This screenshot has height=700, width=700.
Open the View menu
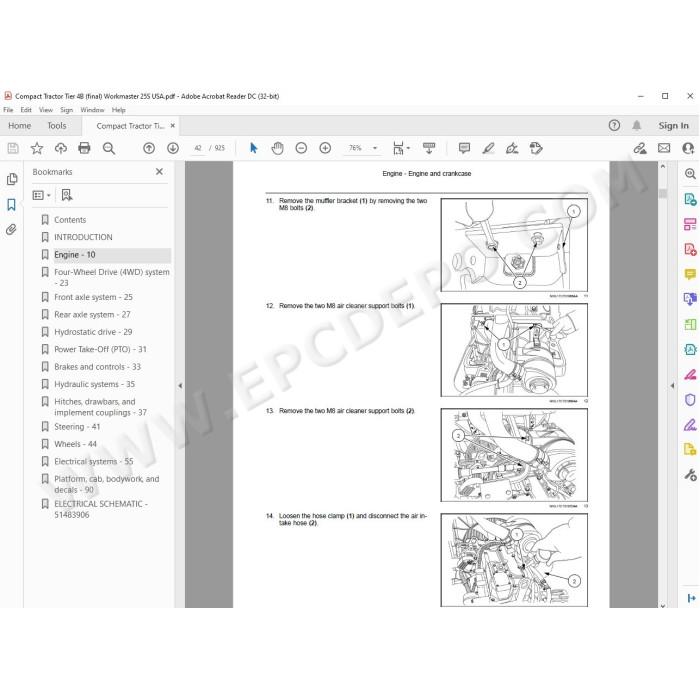[46, 110]
